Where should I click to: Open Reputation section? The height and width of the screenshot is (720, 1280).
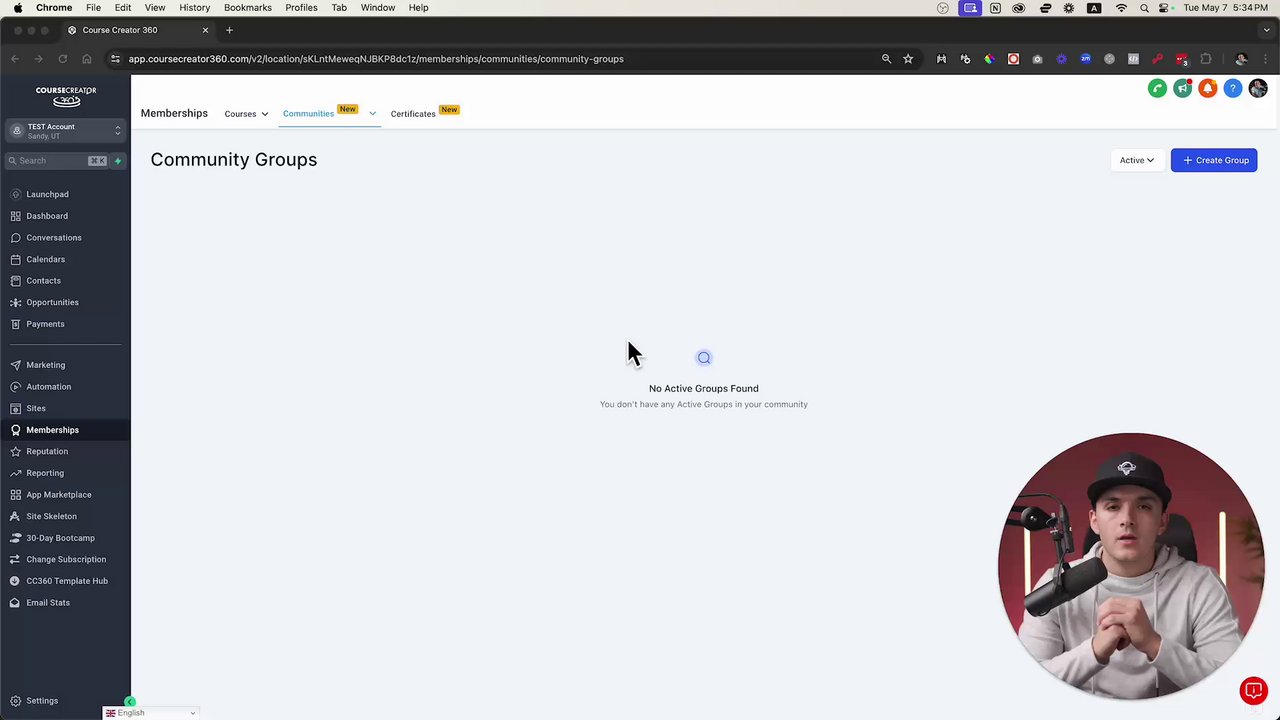pos(47,451)
